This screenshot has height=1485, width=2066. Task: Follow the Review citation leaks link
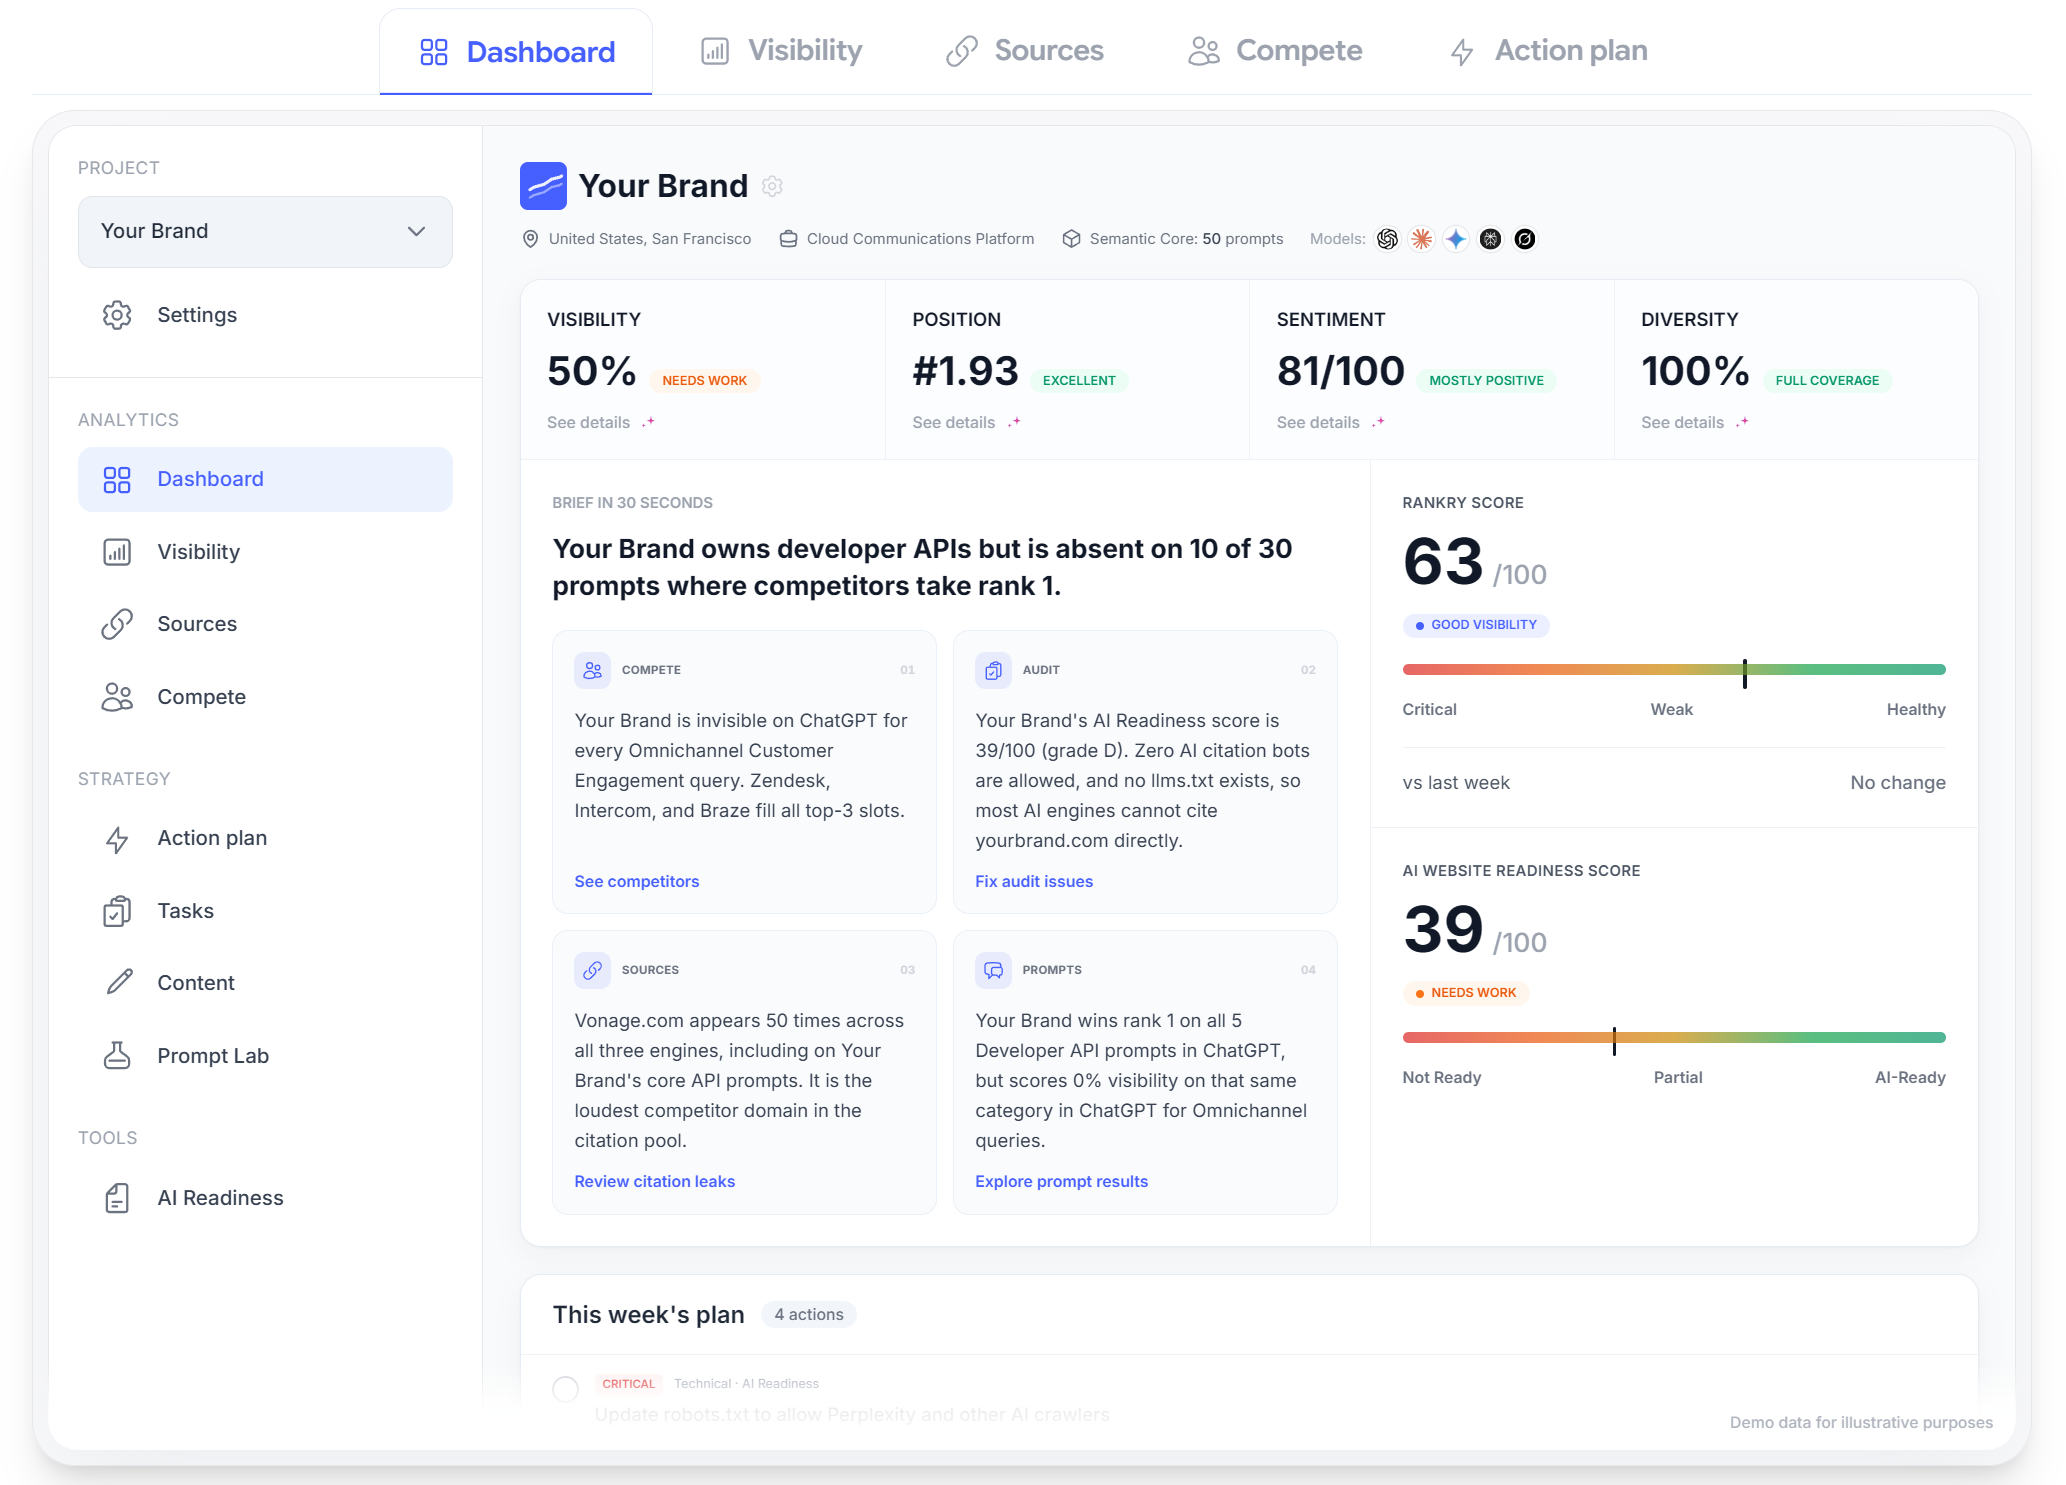[x=655, y=1181]
